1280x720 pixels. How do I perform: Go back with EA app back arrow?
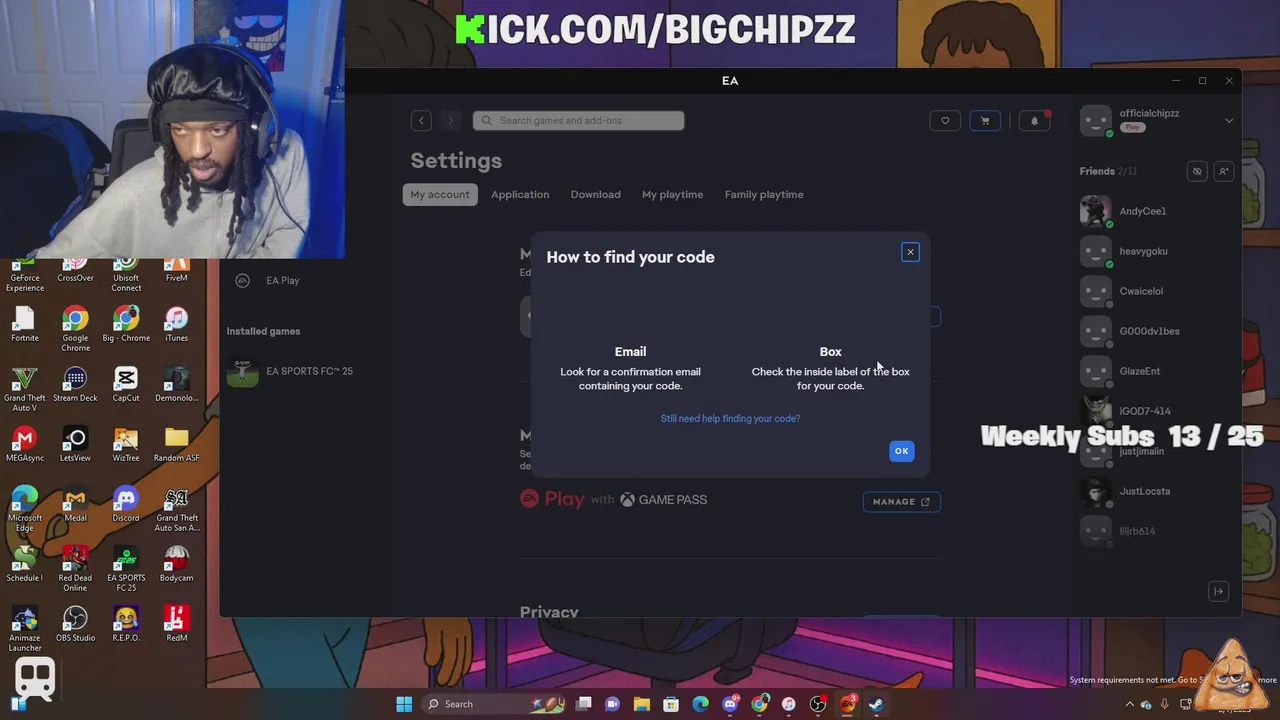pos(421,120)
